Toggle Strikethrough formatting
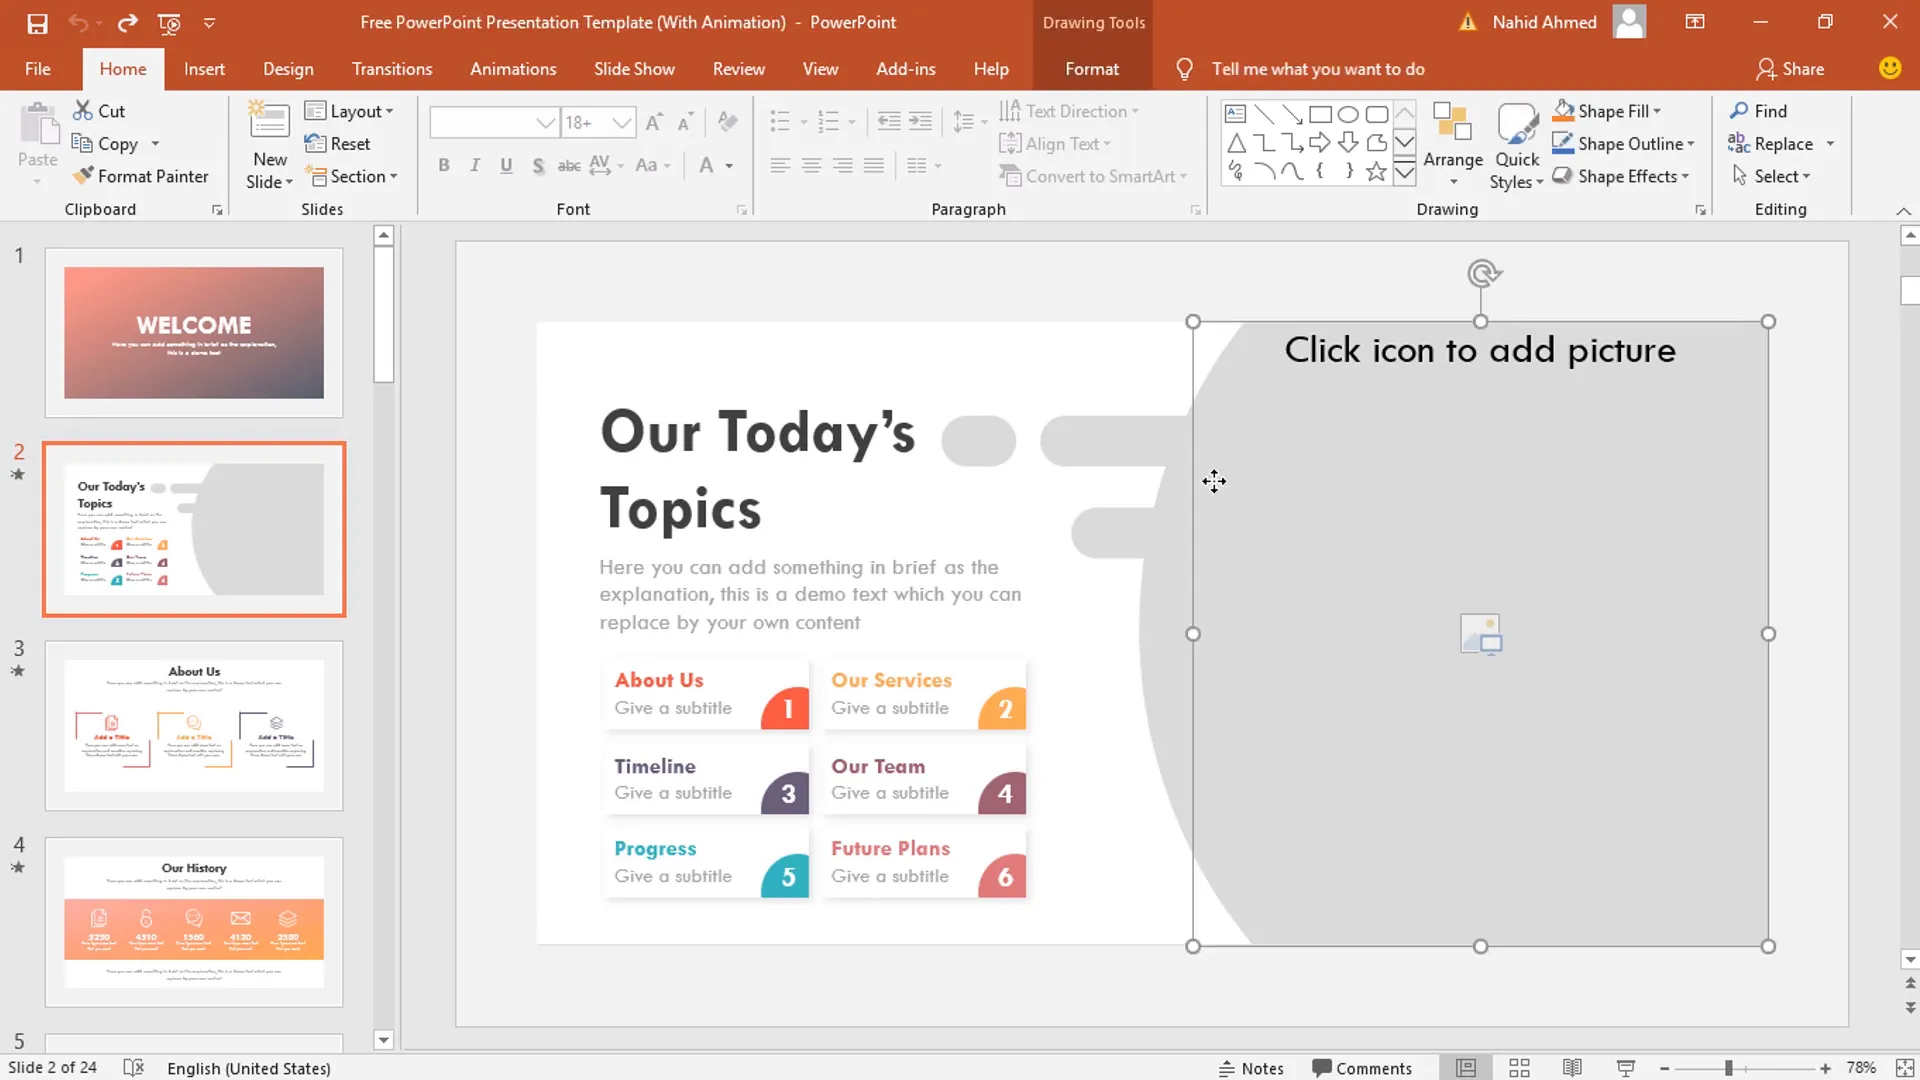The height and width of the screenshot is (1080, 1920). 569,165
